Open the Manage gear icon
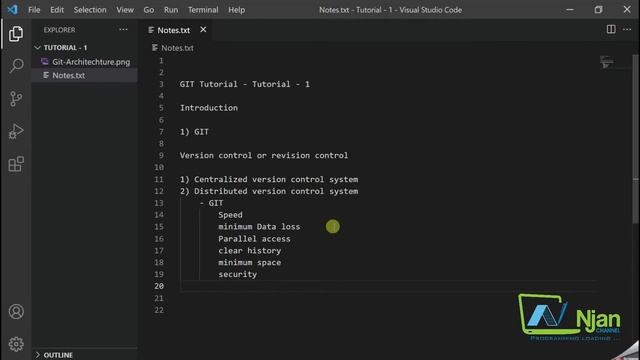The height and width of the screenshot is (360, 640). point(16,344)
